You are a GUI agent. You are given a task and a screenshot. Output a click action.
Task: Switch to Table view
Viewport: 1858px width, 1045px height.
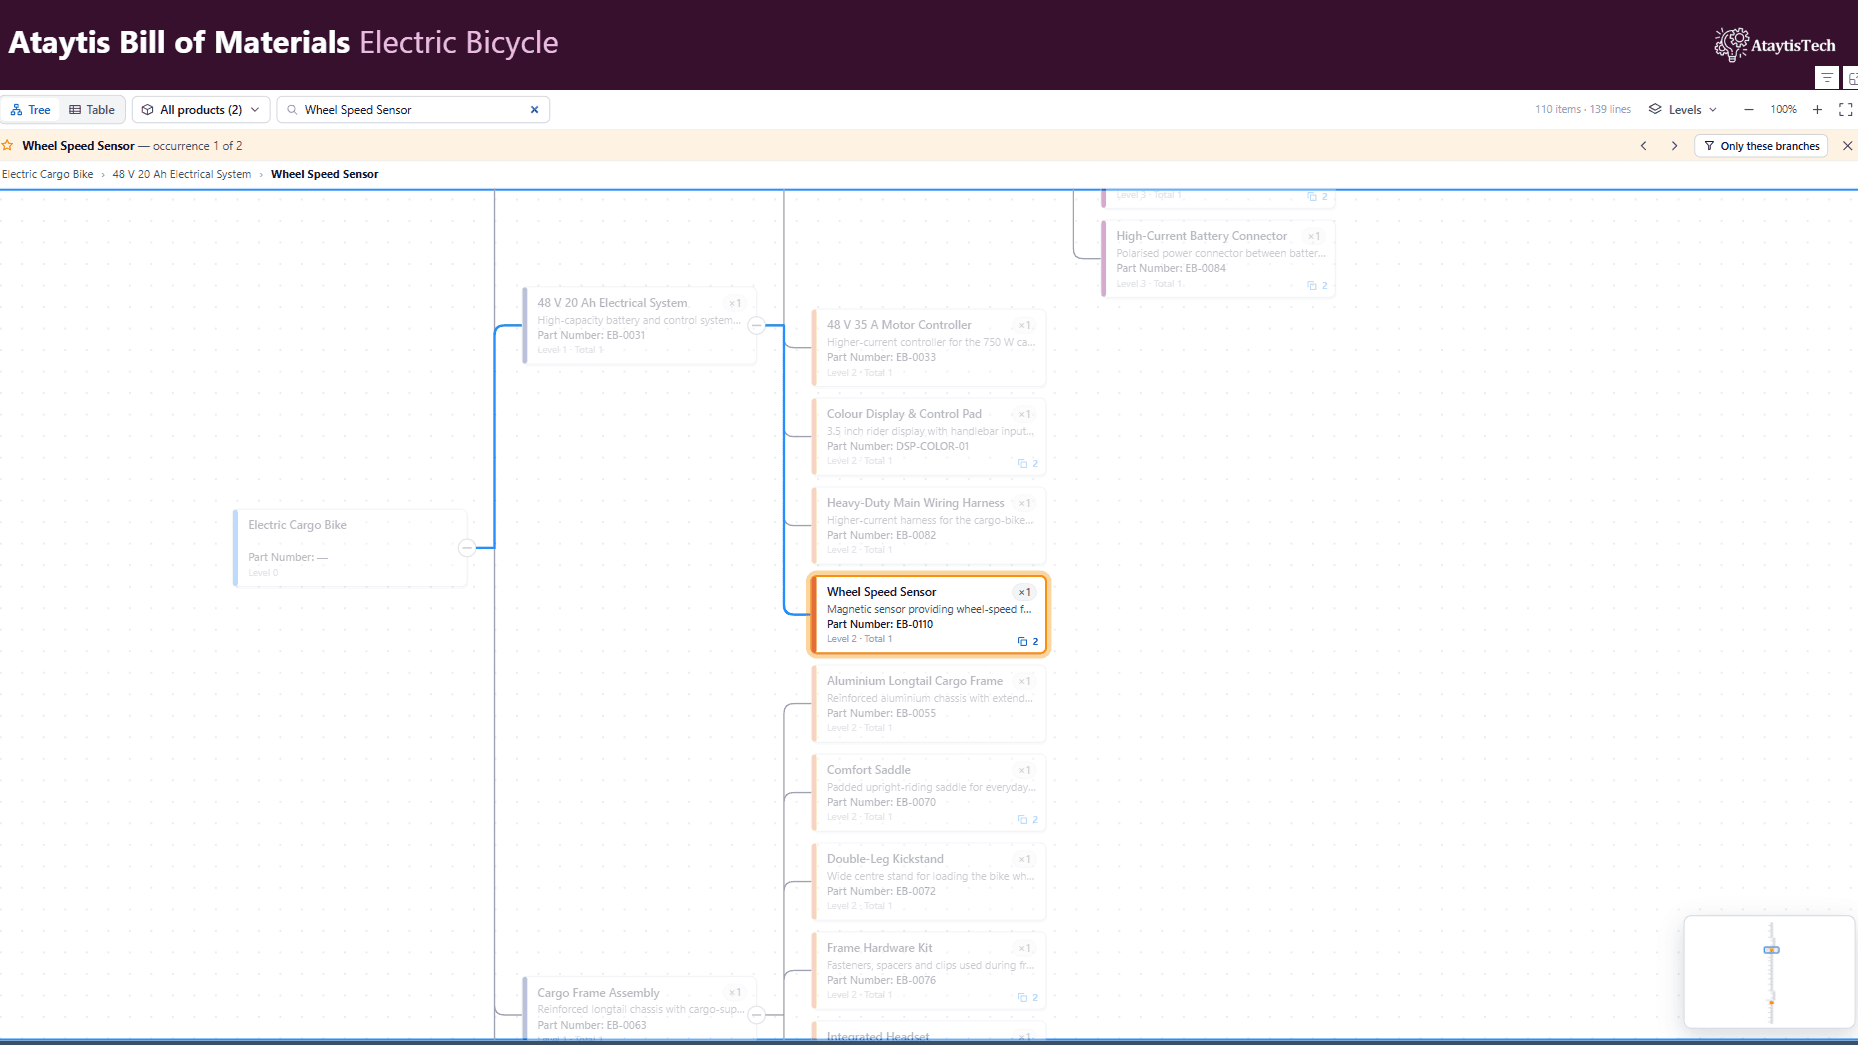click(x=92, y=110)
